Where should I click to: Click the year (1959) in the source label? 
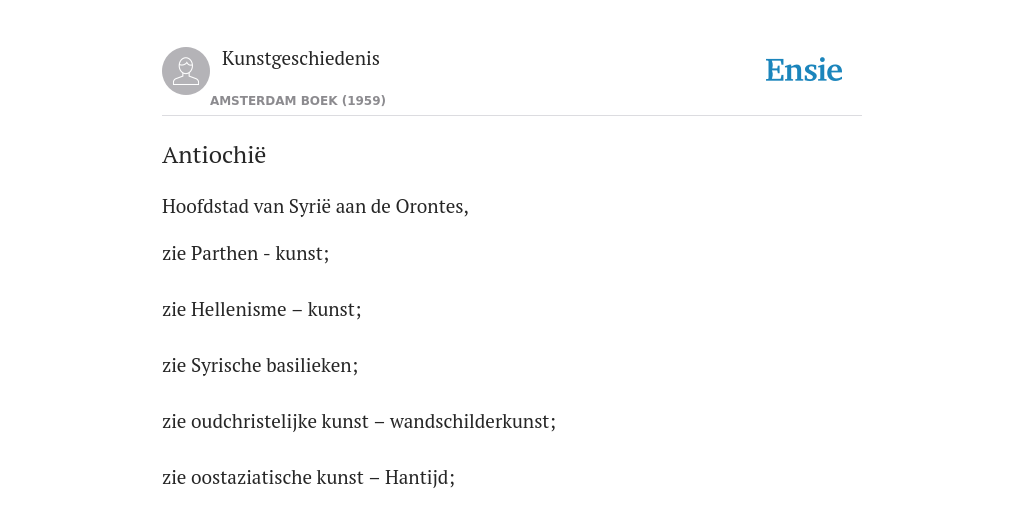(x=364, y=101)
